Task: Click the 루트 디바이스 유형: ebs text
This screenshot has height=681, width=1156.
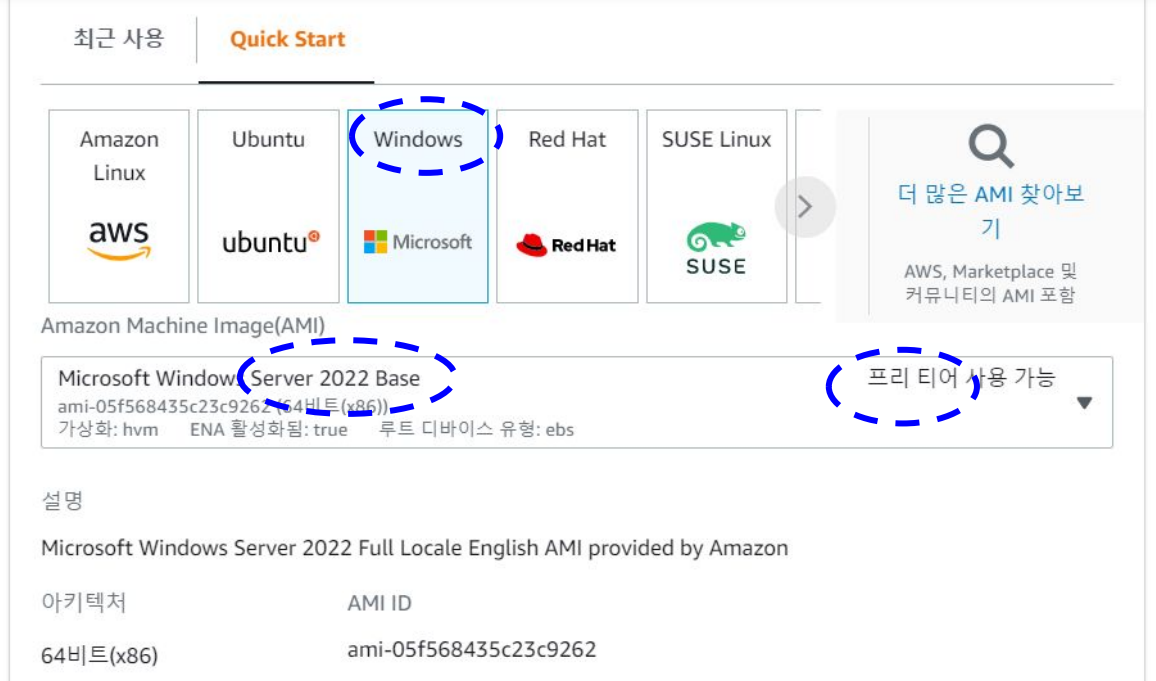Action: coord(476,430)
